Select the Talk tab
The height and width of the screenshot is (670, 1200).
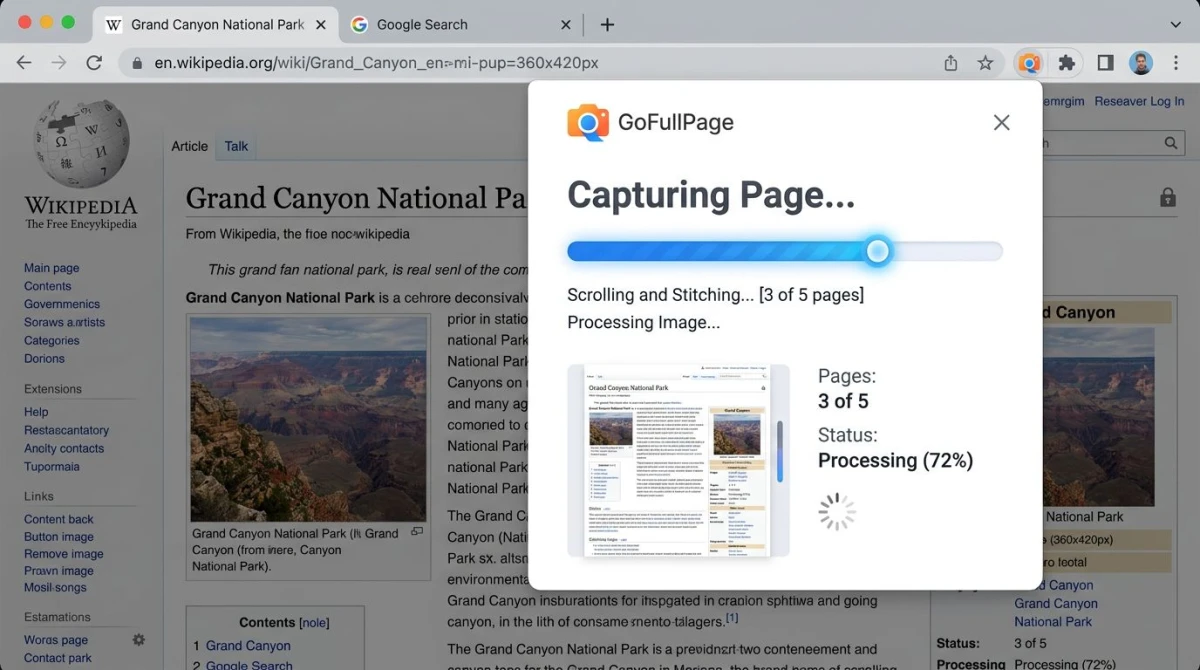236,146
